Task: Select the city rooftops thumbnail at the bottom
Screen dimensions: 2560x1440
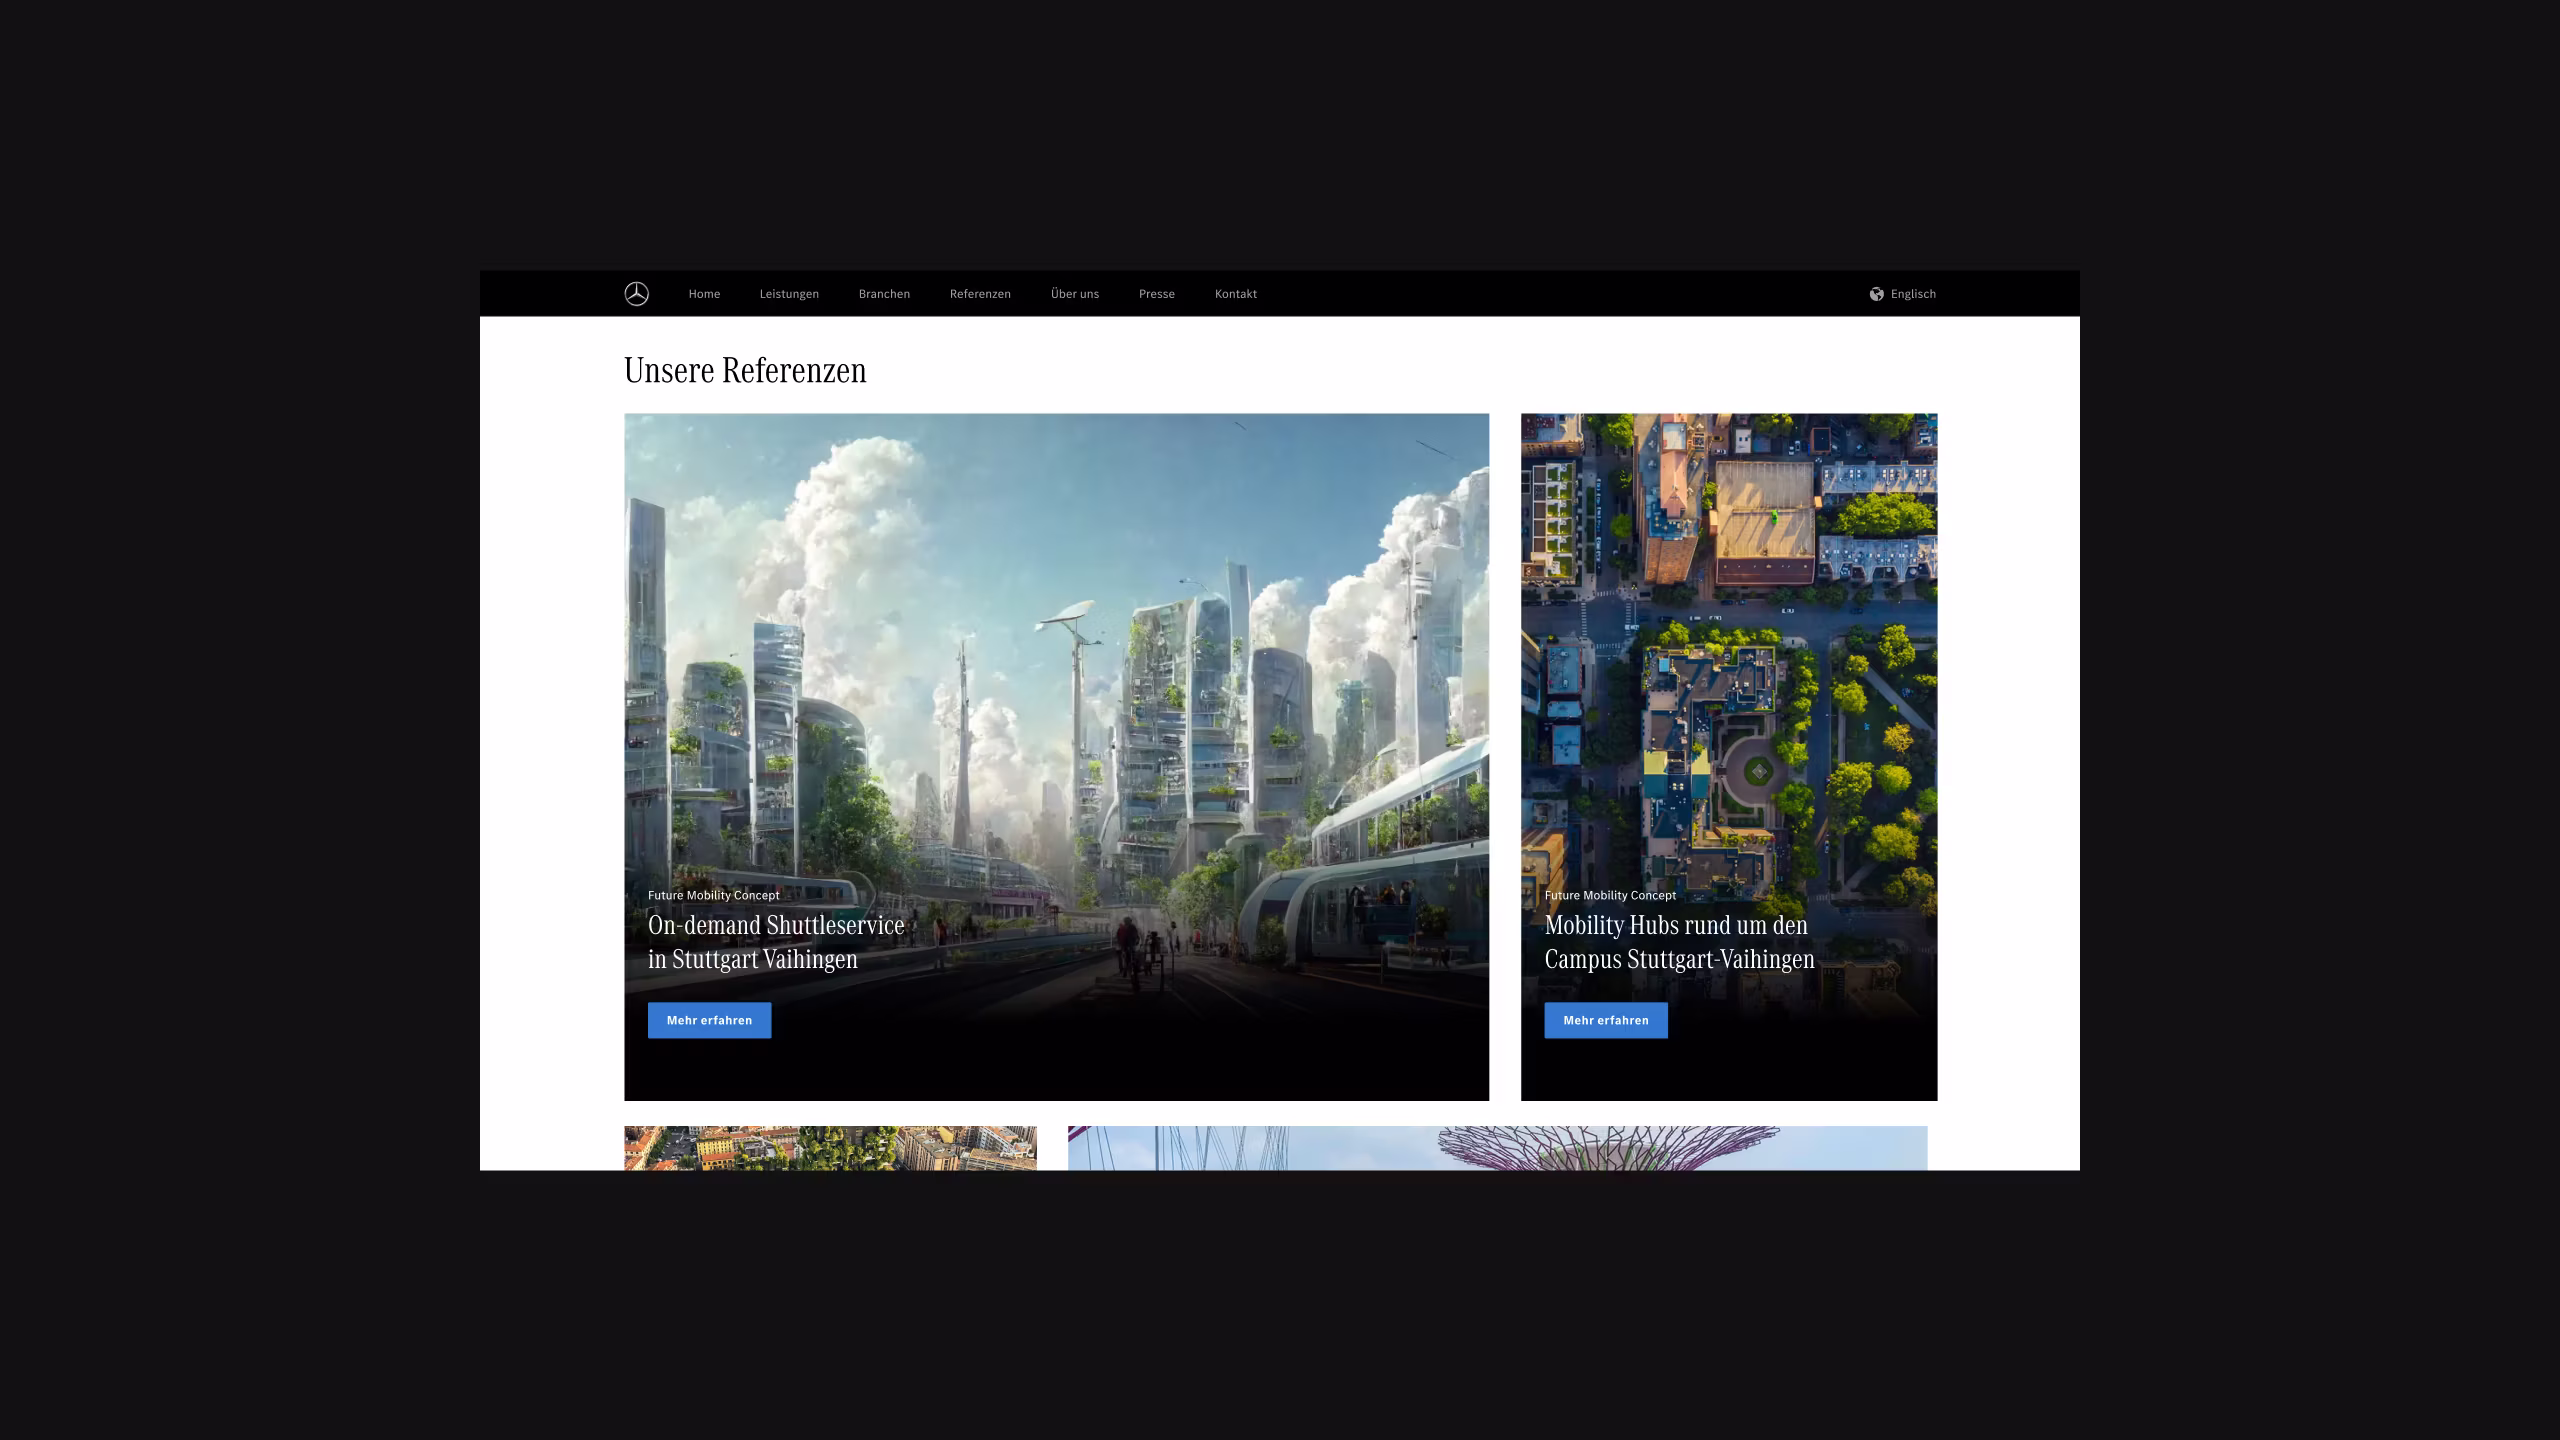Action: [830, 1148]
